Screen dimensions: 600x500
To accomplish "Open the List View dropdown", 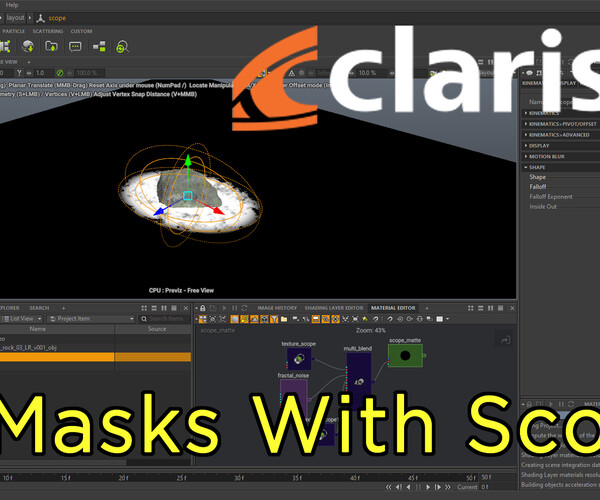I will tap(22, 319).
